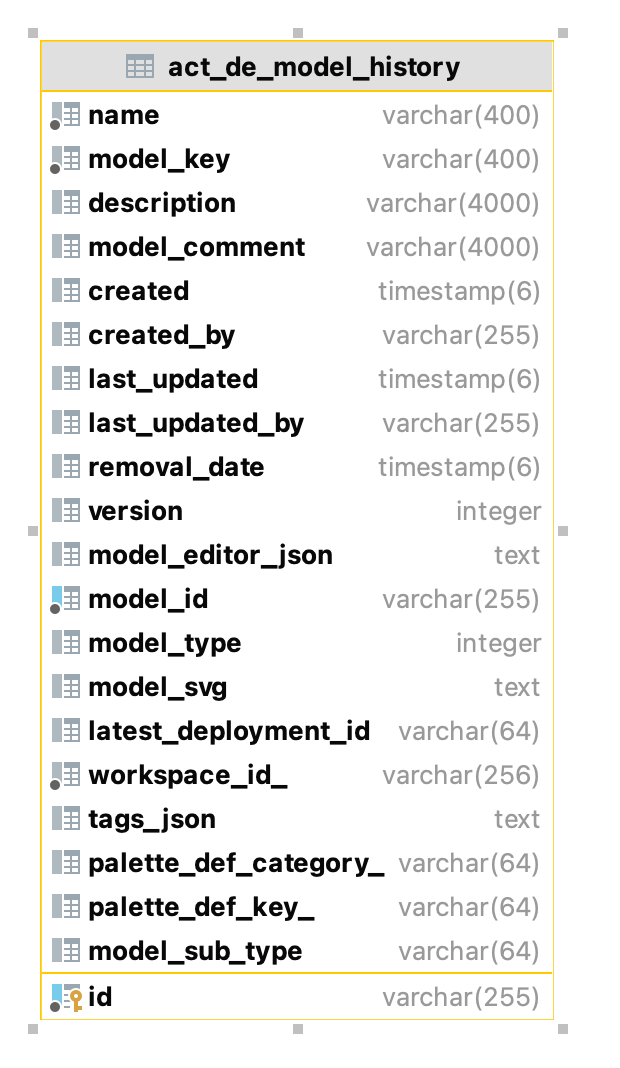
Task: Click the integer type of model_type
Action: (498, 644)
